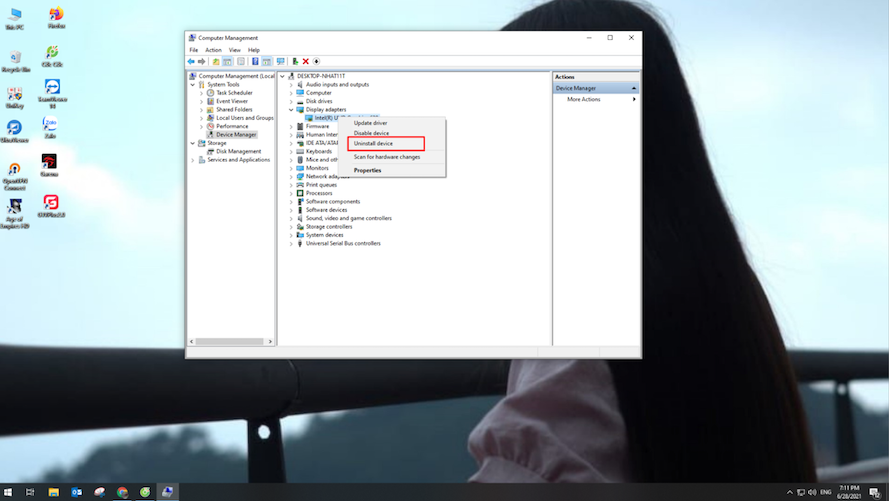
Task: Expand the Event Viewer node
Action: tap(201, 101)
